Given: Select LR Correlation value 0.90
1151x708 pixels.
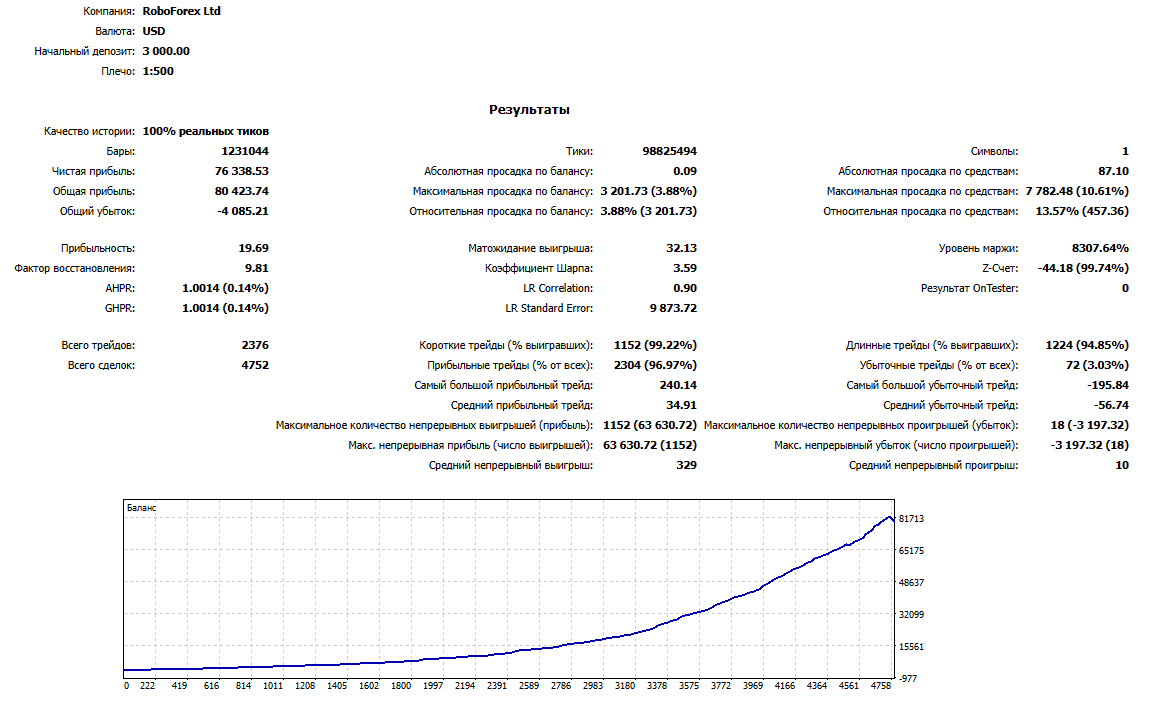Looking at the screenshot, I should 685,288.
